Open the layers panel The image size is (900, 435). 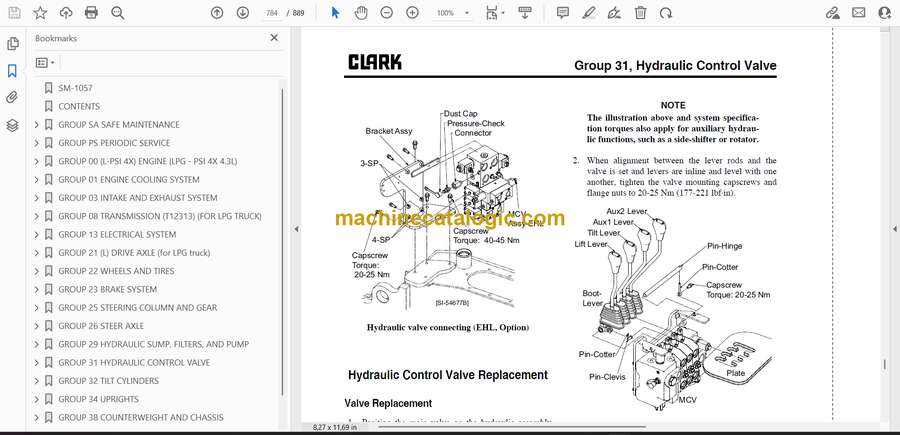tap(13, 125)
